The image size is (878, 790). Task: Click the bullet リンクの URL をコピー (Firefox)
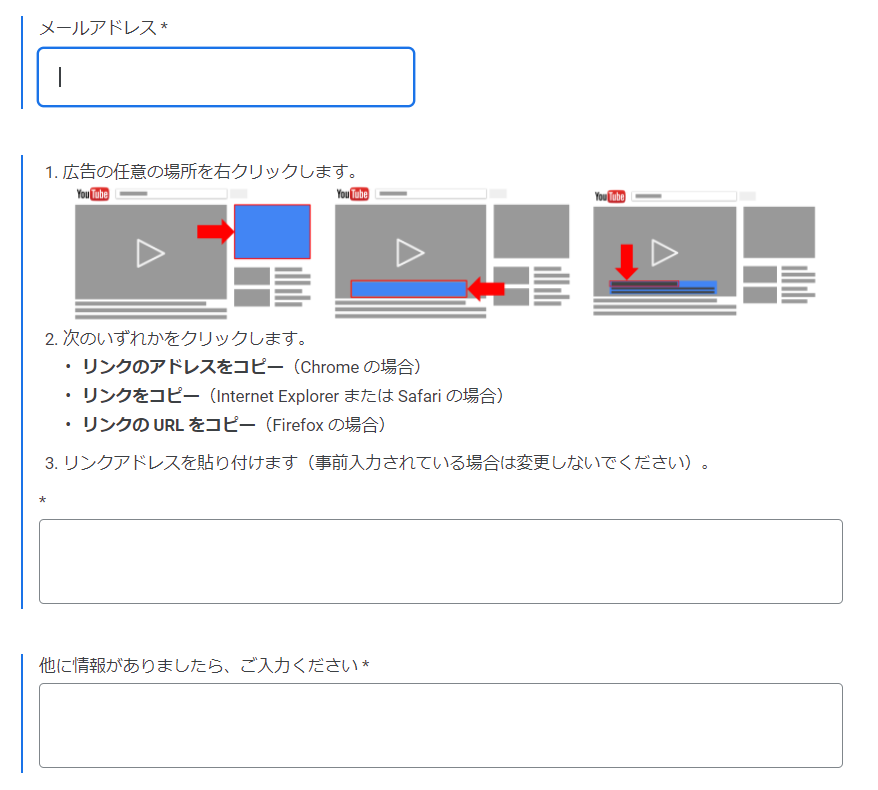click(x=233, y=425)
